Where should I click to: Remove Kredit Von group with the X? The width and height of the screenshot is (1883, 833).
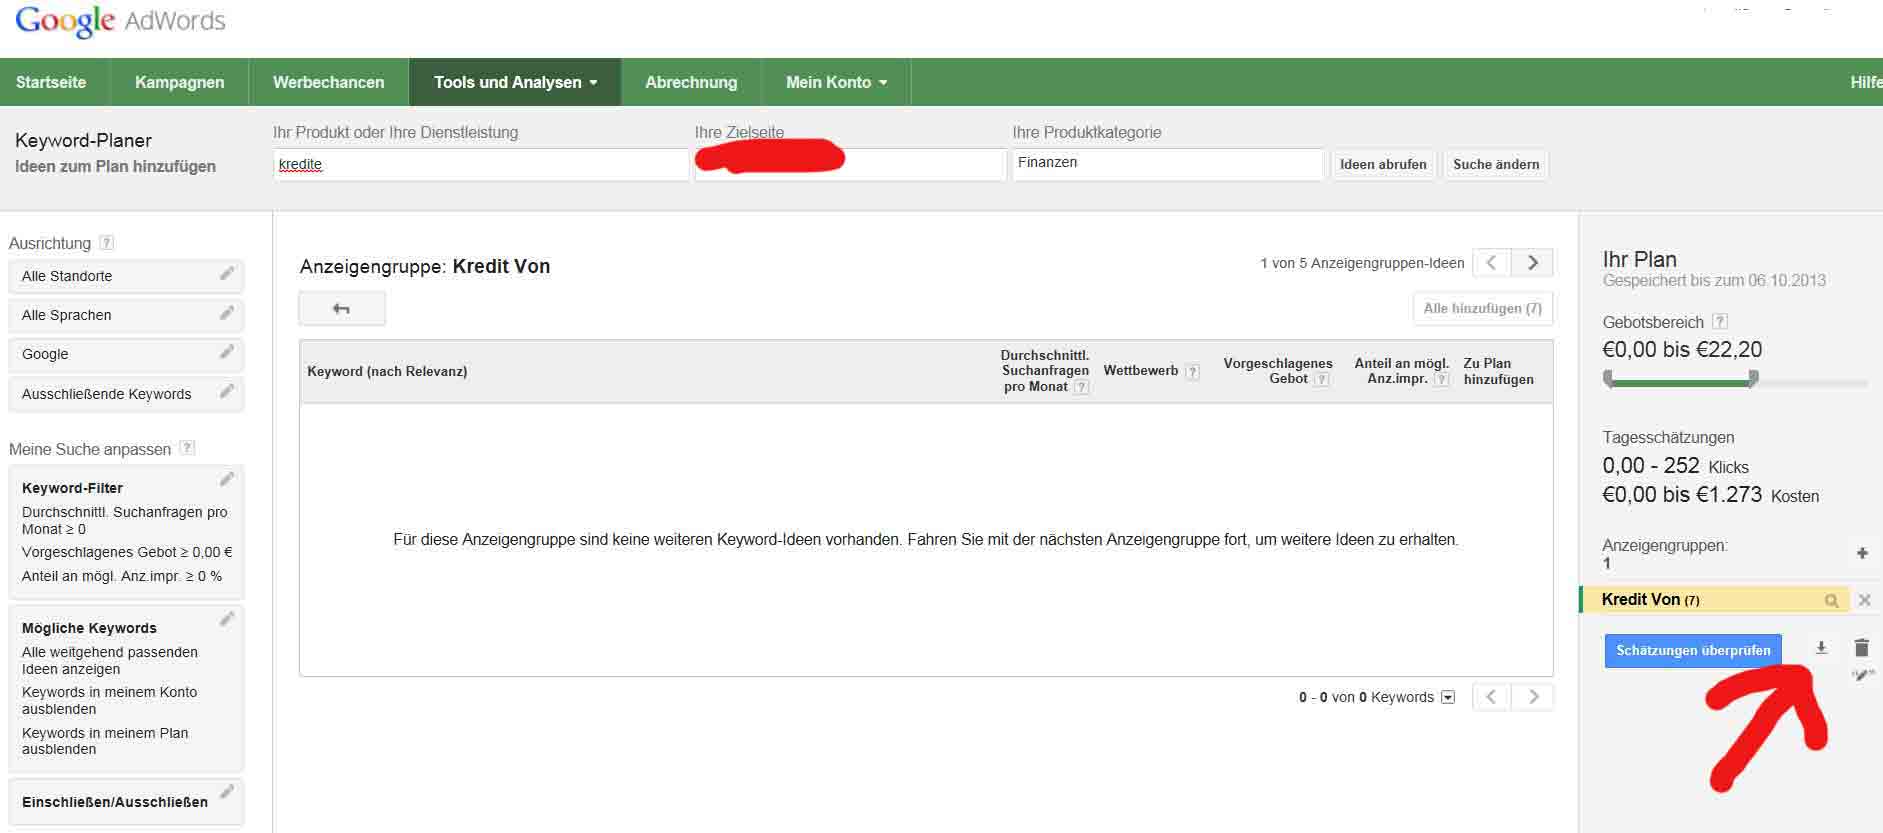[x=1864, y=600]
